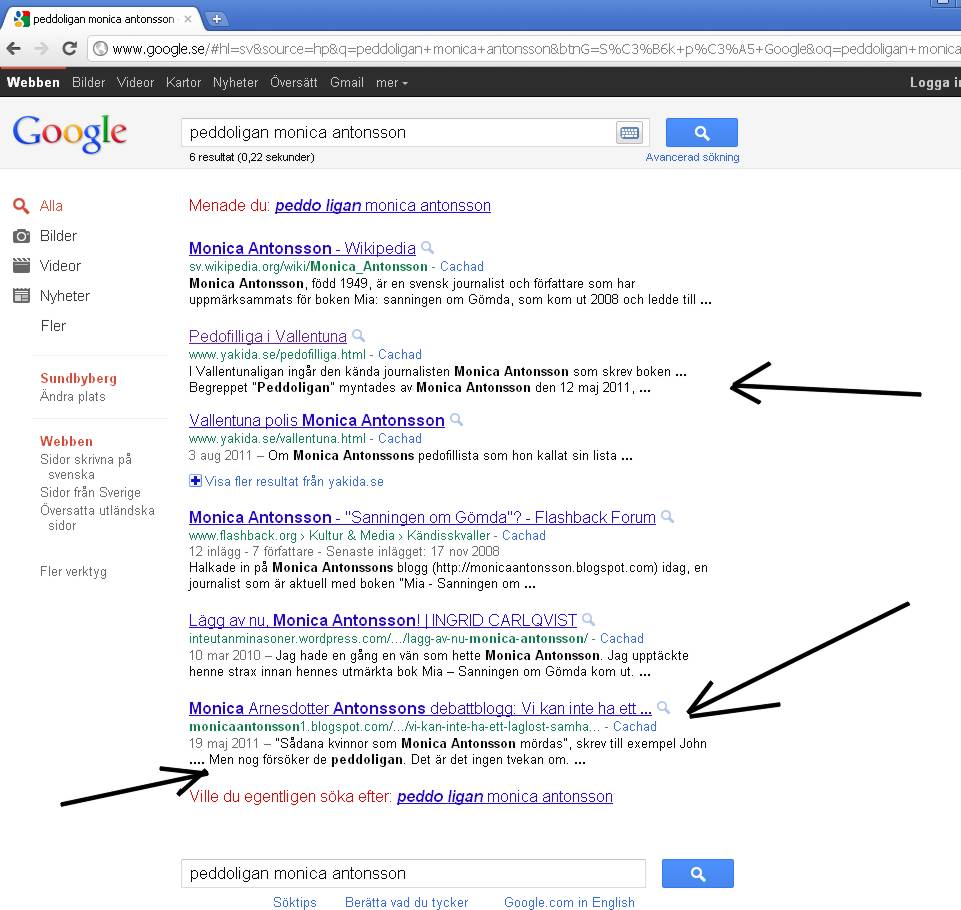Open Cachad link for yakida.se/vallentuna.html

pyautogui.click(x=400, y=438)
